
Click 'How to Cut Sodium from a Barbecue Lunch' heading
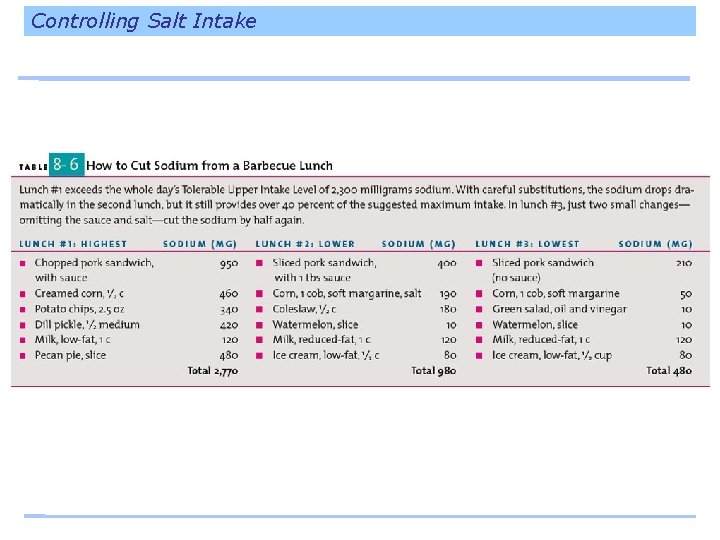coord(209,166)
